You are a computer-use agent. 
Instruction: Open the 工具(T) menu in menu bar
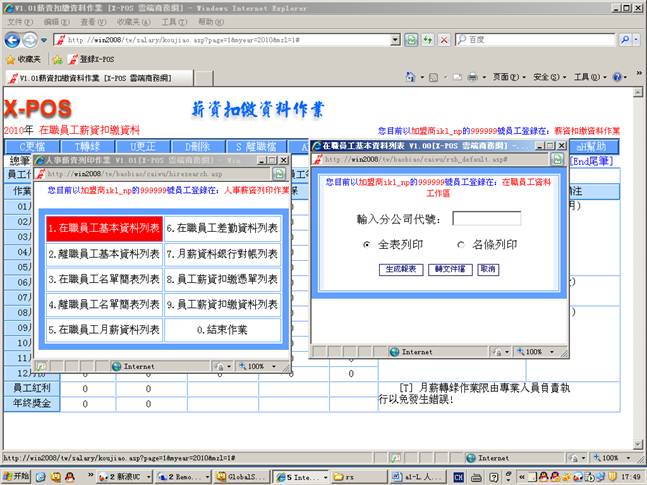pyautogui.click(x=174, y=21)
